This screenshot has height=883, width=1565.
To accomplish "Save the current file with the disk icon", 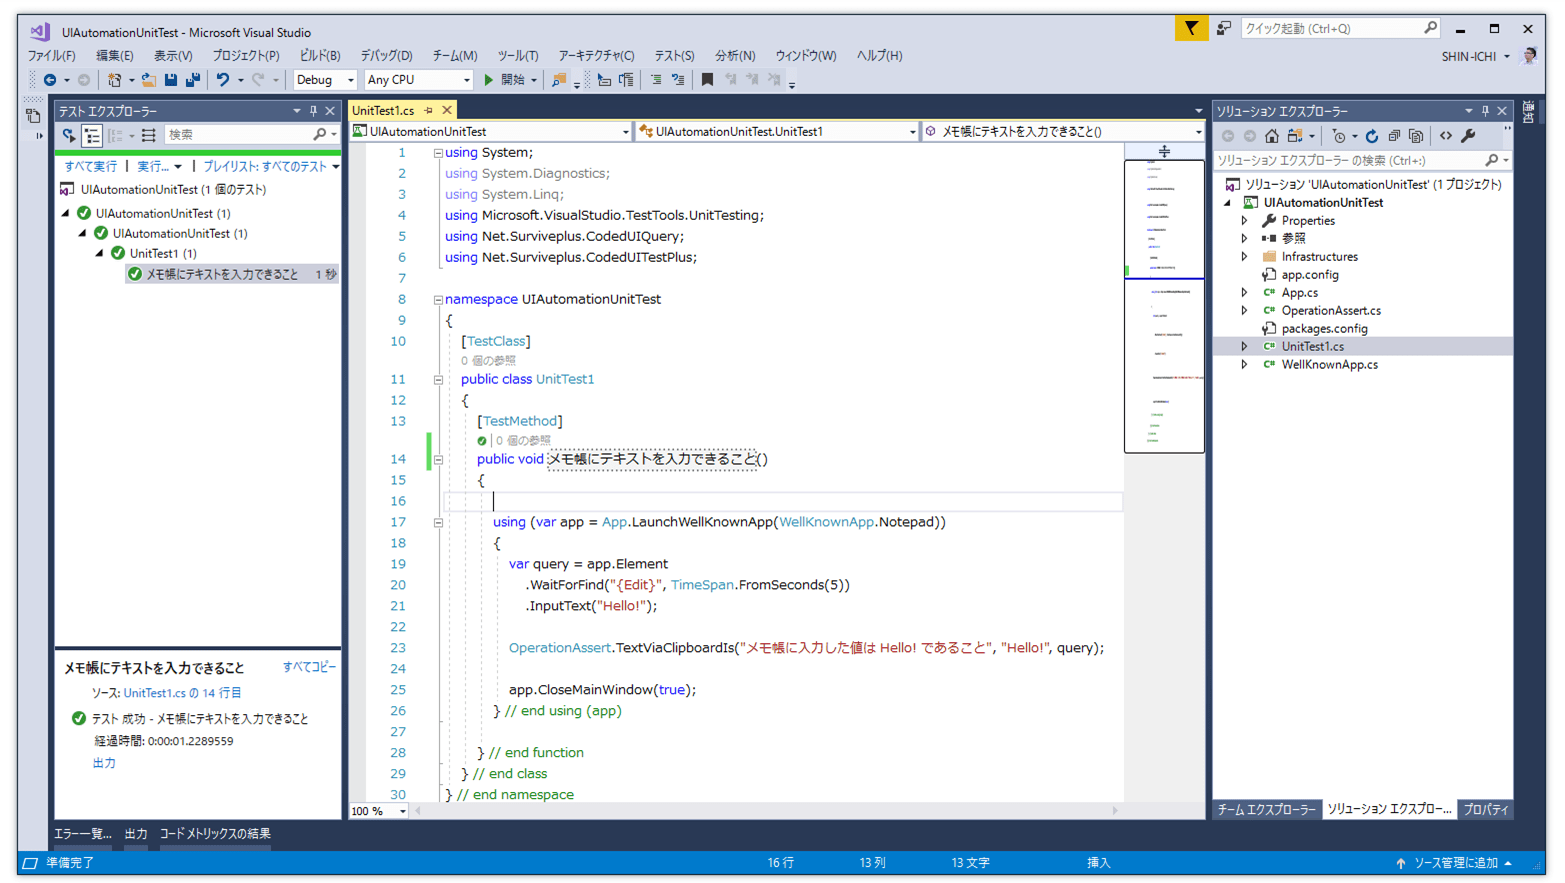I will tap(171, 80).
